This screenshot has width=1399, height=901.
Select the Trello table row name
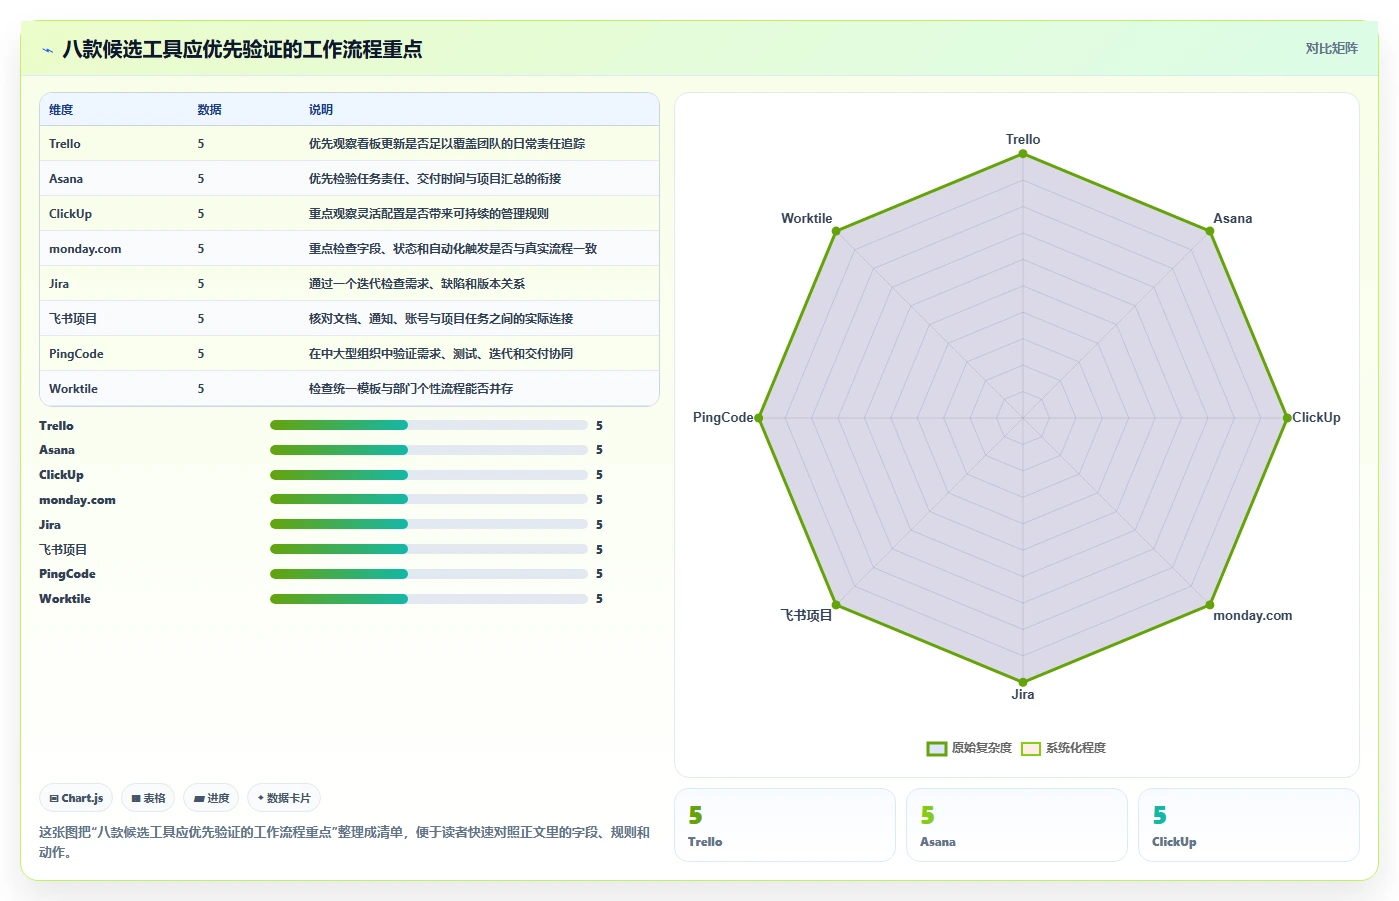(65, 144)
